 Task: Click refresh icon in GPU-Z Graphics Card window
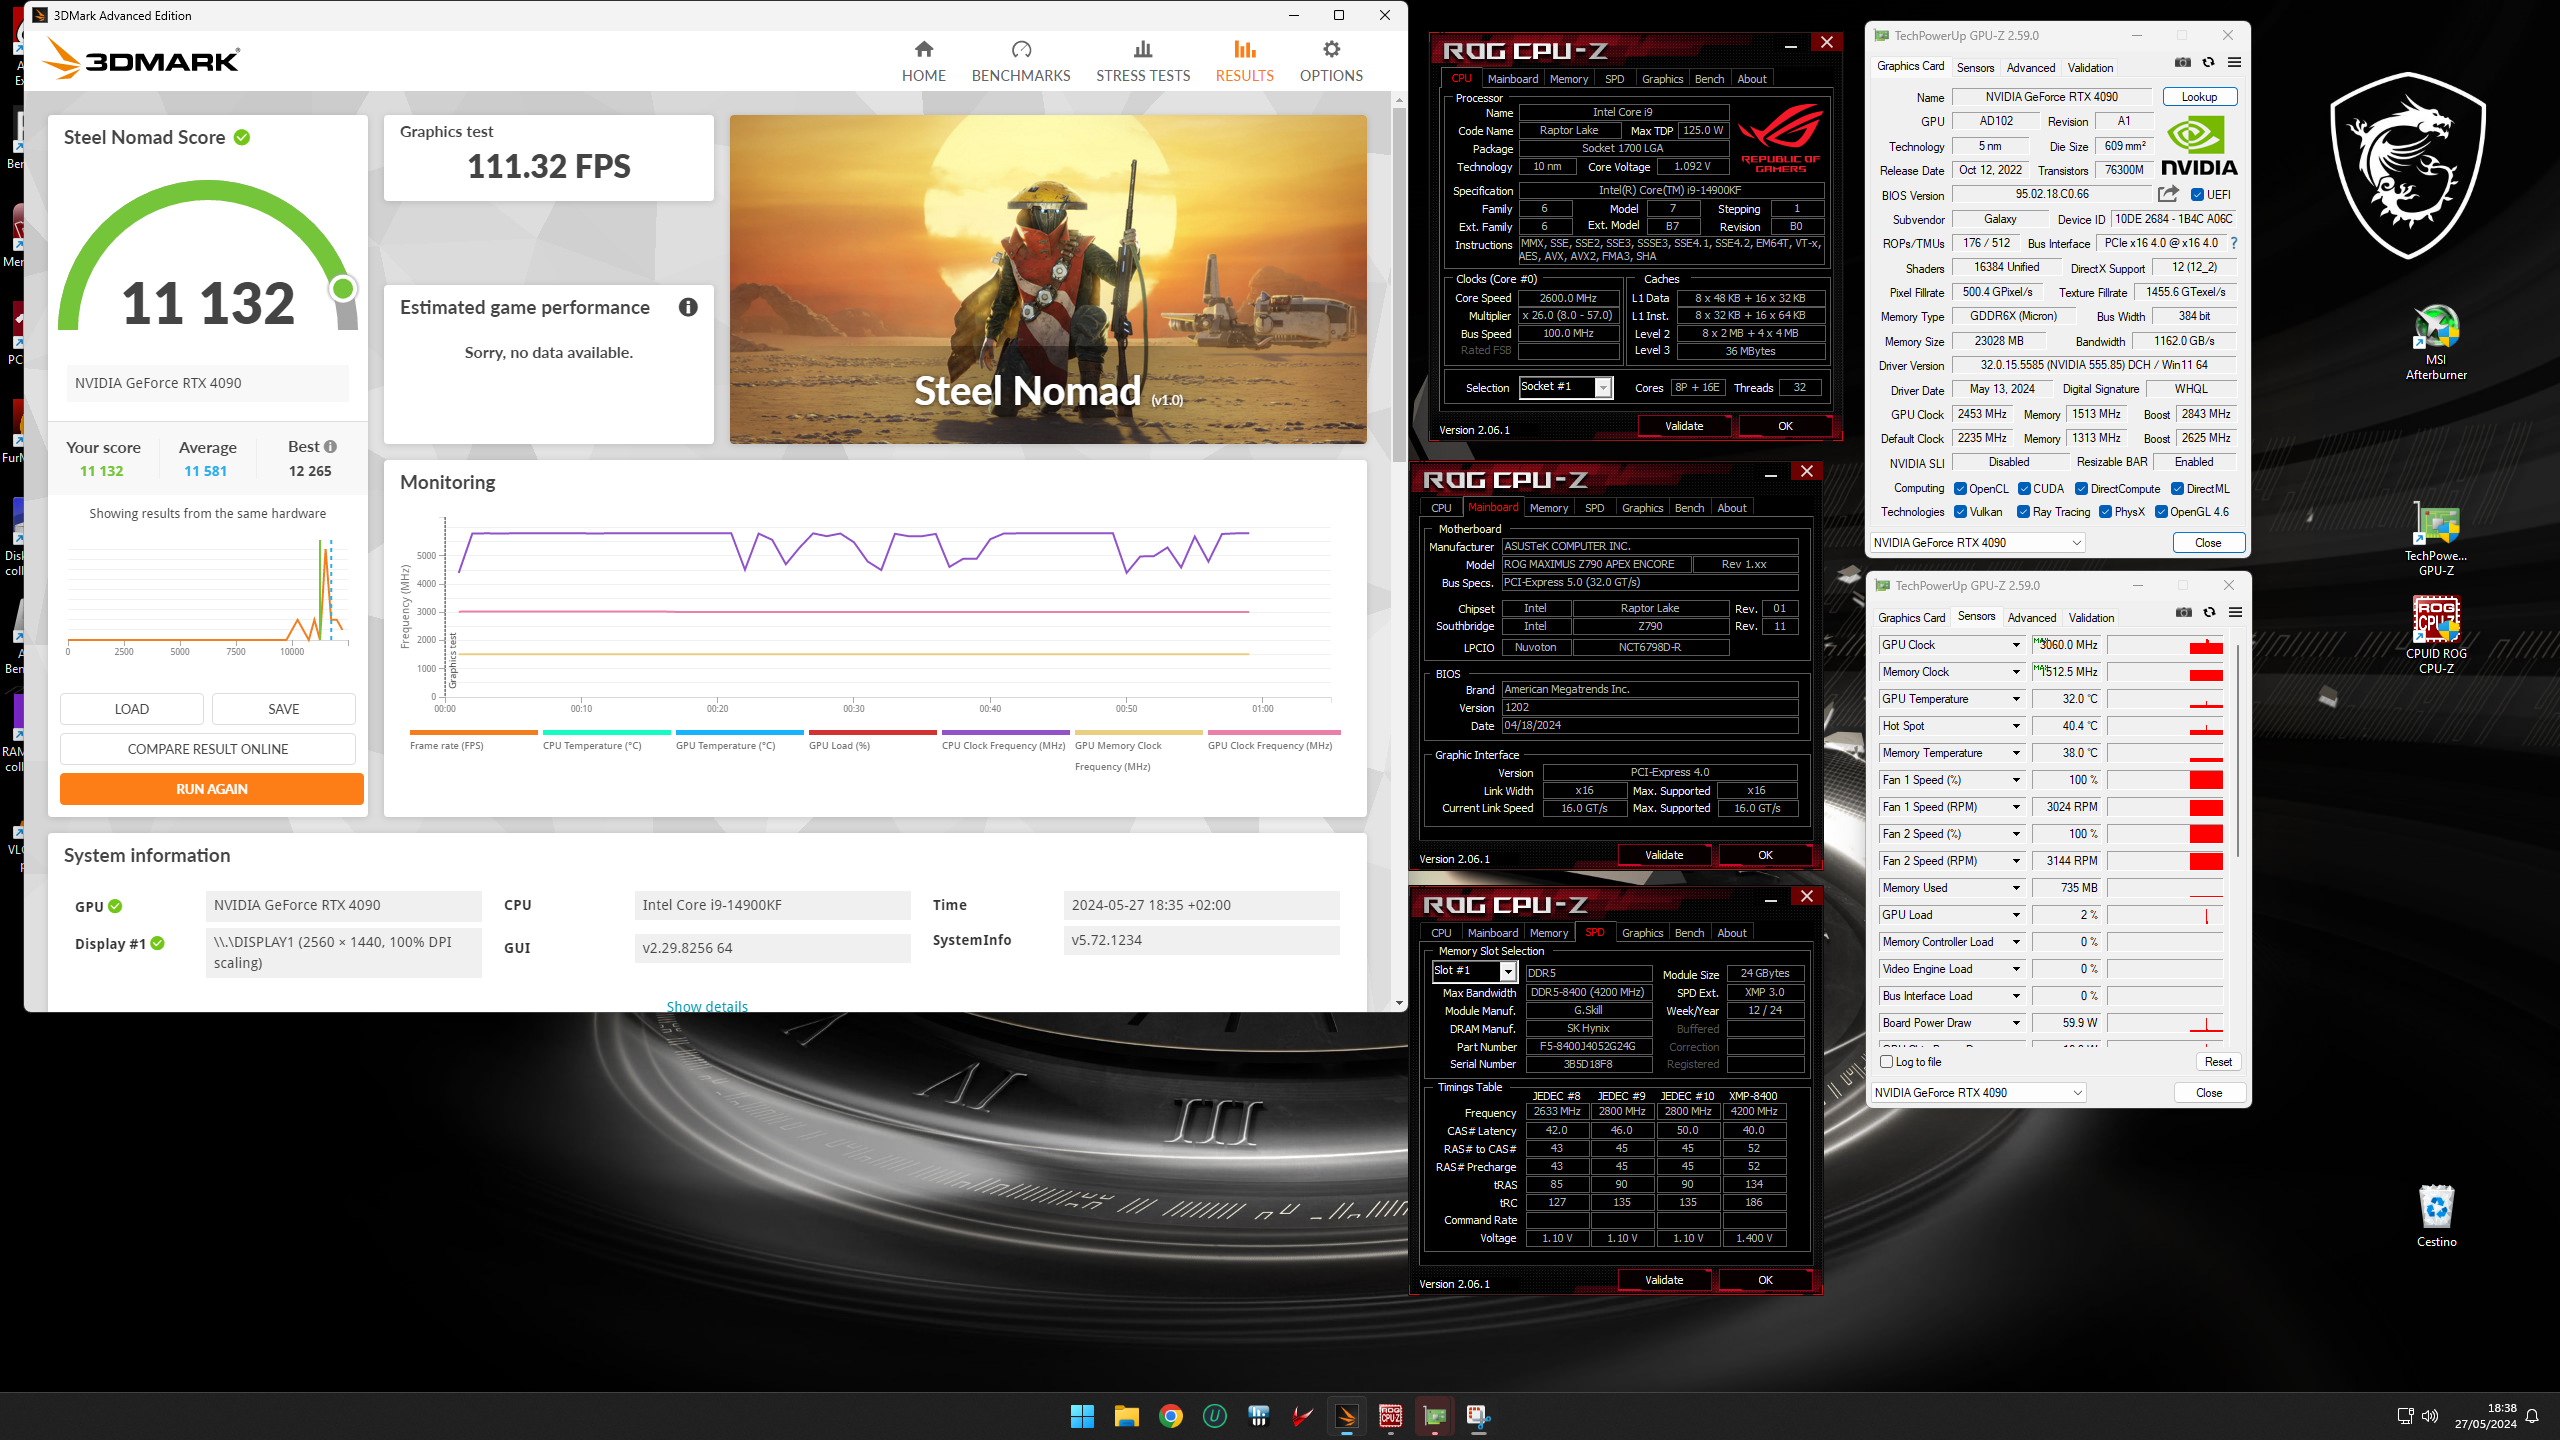tap(2209, 63)
